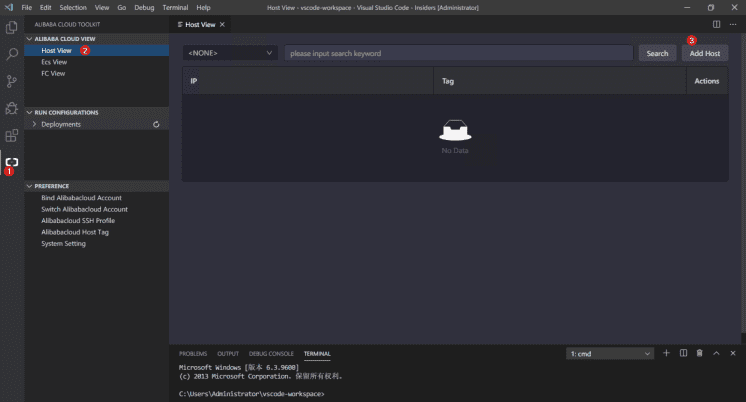Open the Edit menu
Viewport: 746px width, 402px height.
46,8
